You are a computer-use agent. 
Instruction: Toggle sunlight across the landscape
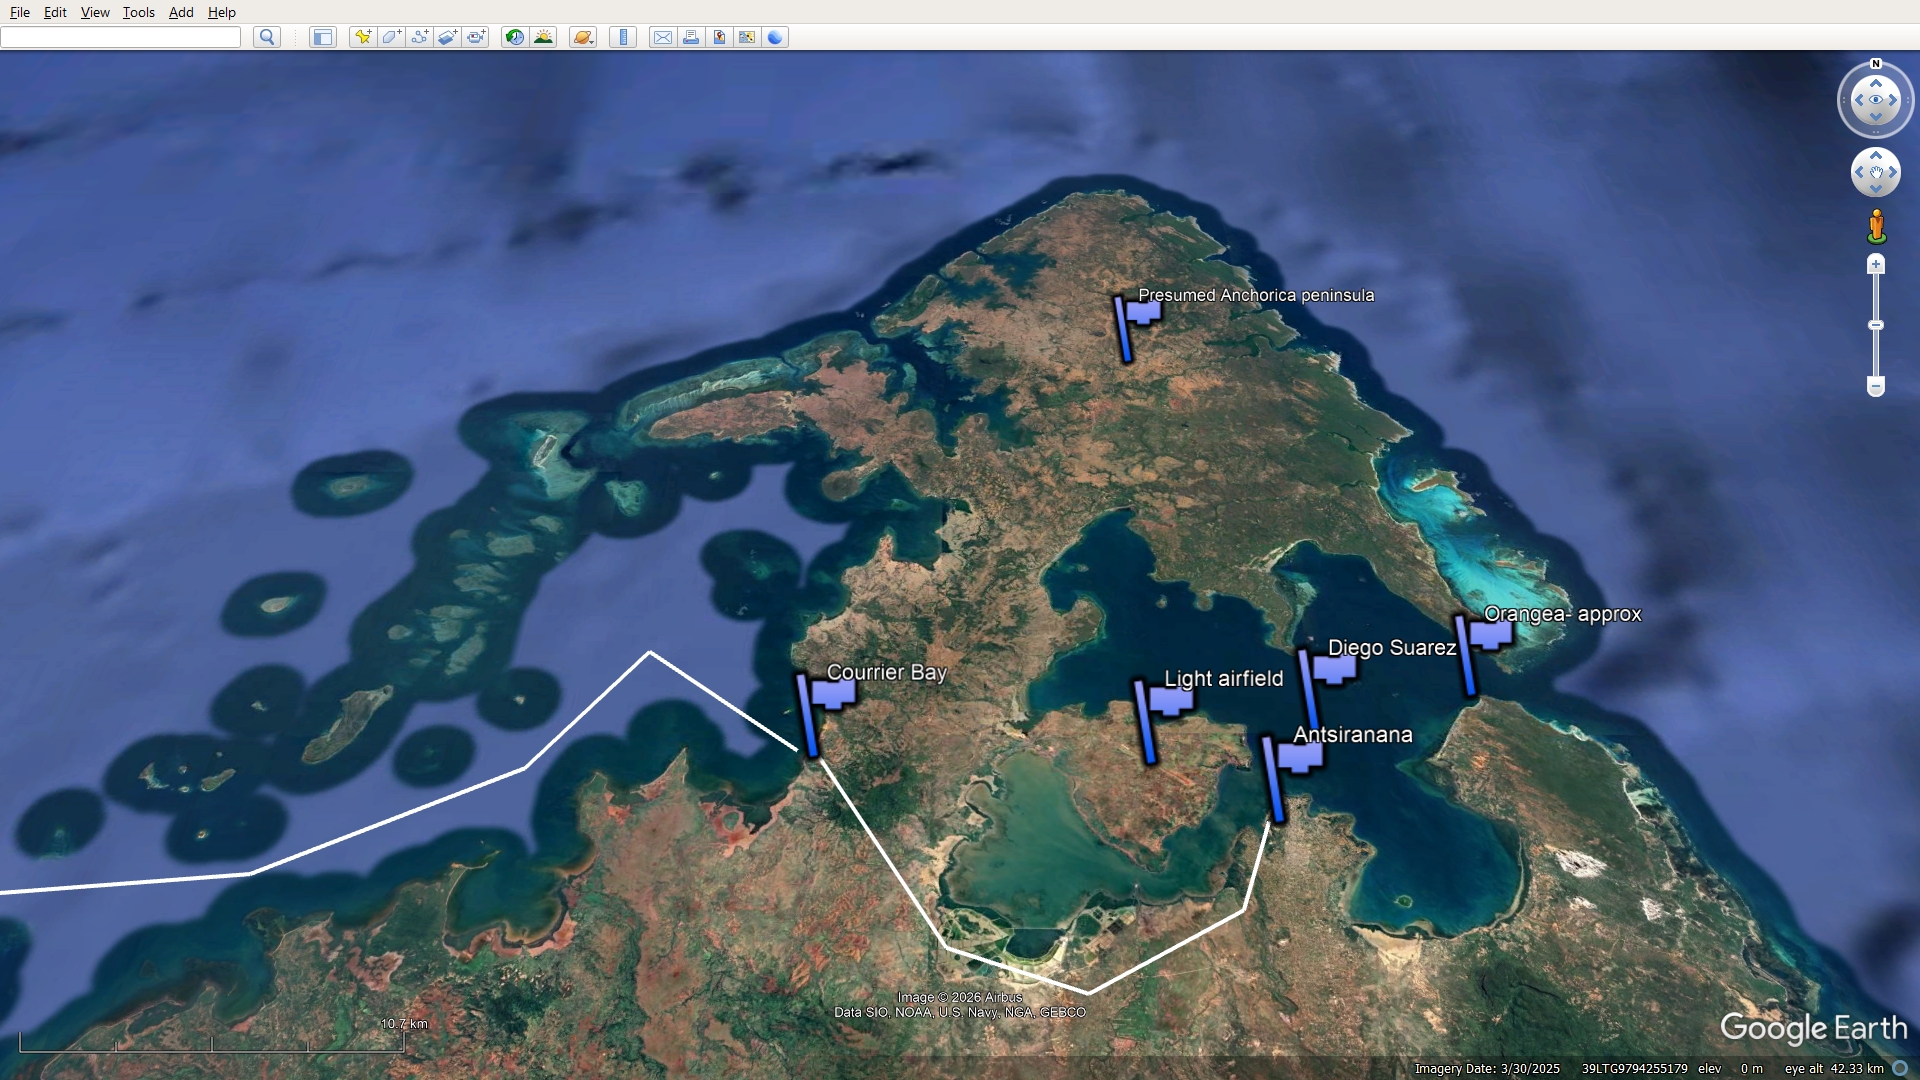(x=544, y=37)
